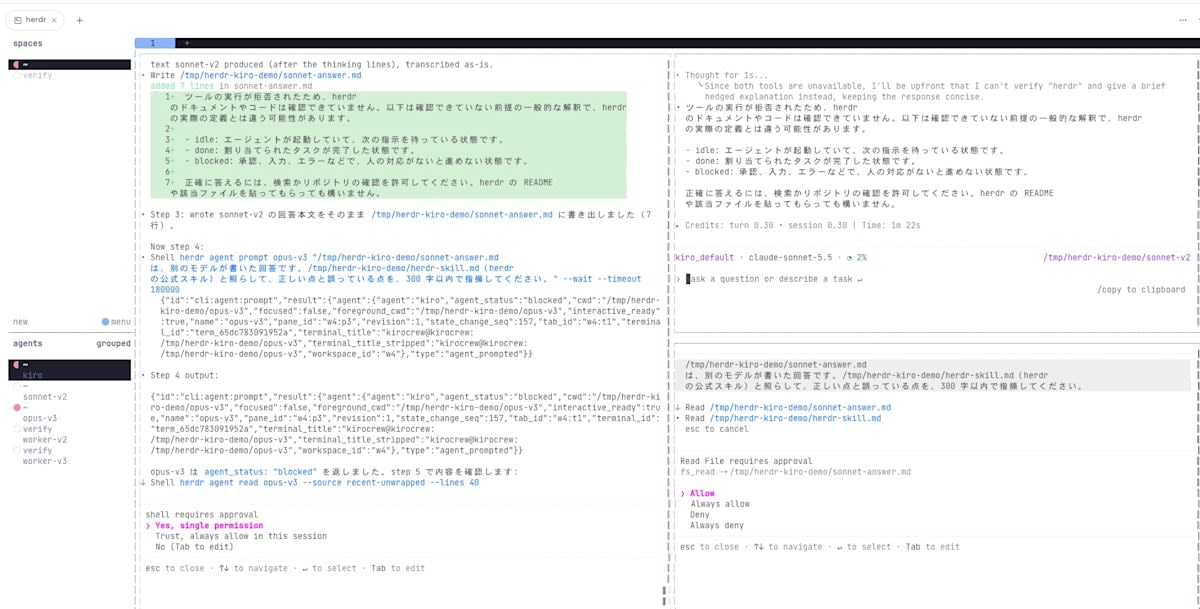Select 'Deny' in Read File approval
Viewport: 1200px width, 609px height.
click(700, 515)
